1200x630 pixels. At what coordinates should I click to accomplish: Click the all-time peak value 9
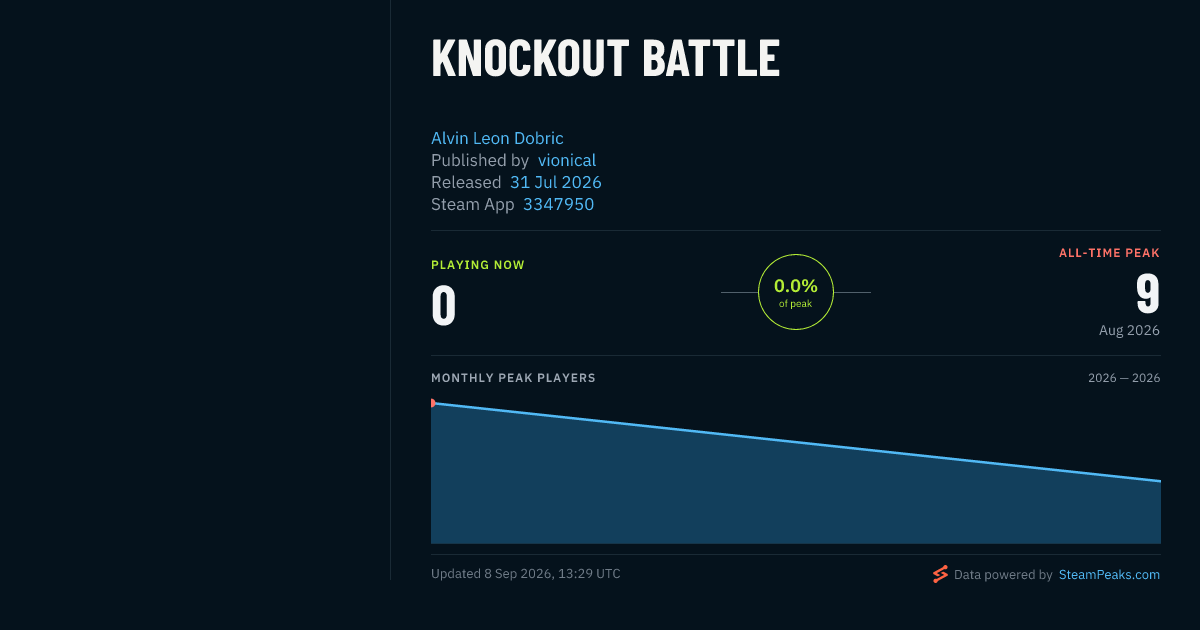(x=1148, y=294)
